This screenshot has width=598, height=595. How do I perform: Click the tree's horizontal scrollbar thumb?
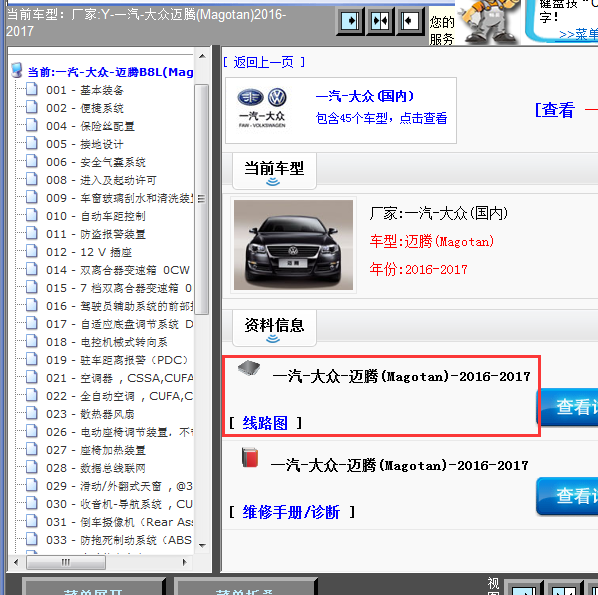(66, 562)
